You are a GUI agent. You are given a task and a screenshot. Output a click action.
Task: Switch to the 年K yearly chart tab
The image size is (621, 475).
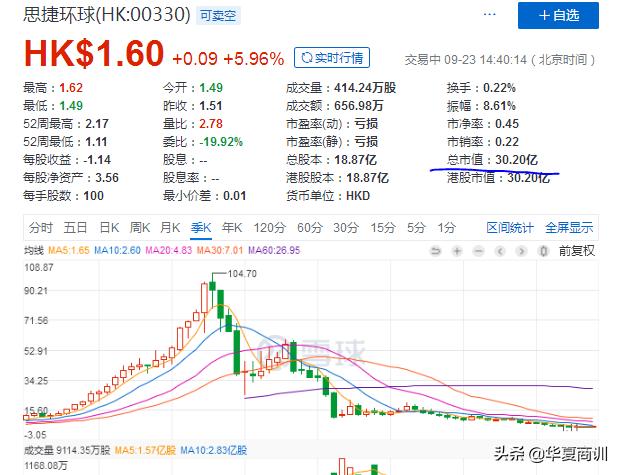pos(232,227)
